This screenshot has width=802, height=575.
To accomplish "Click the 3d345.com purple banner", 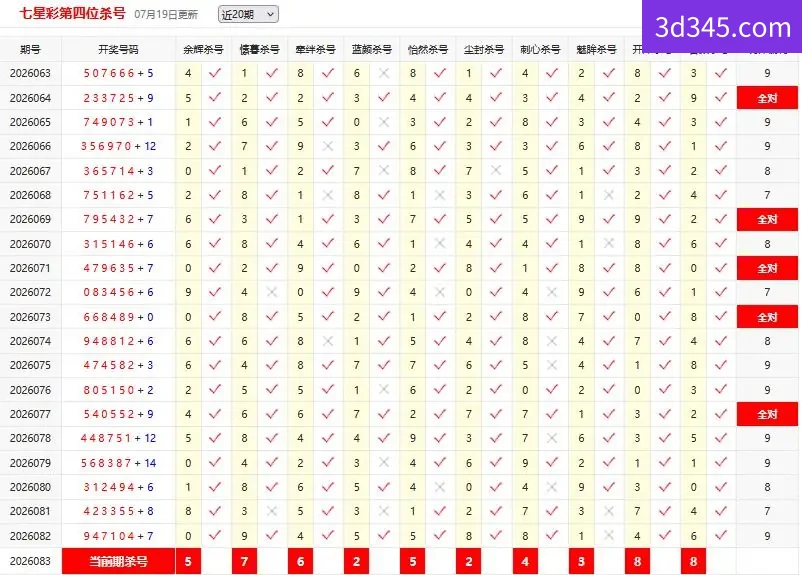I will (722, 27).
